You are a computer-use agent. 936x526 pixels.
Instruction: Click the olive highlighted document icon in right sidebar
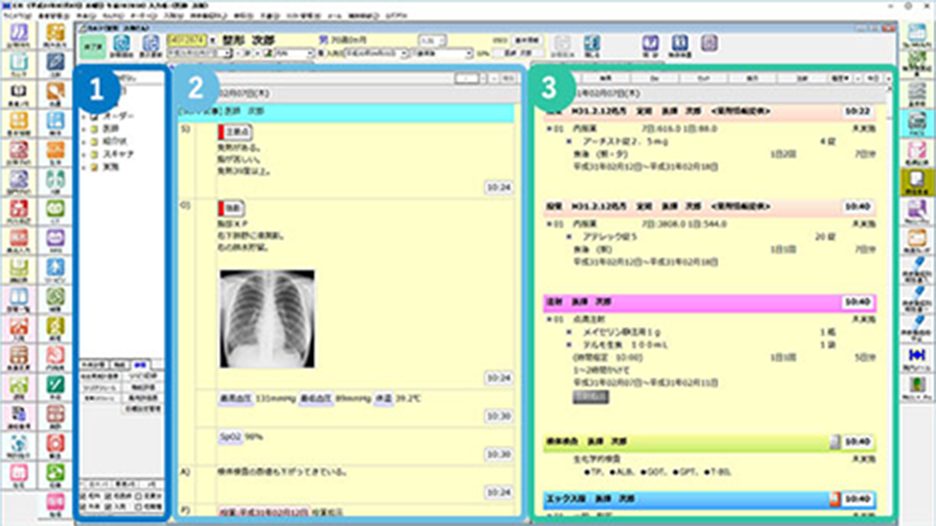(x=917, y=182)
